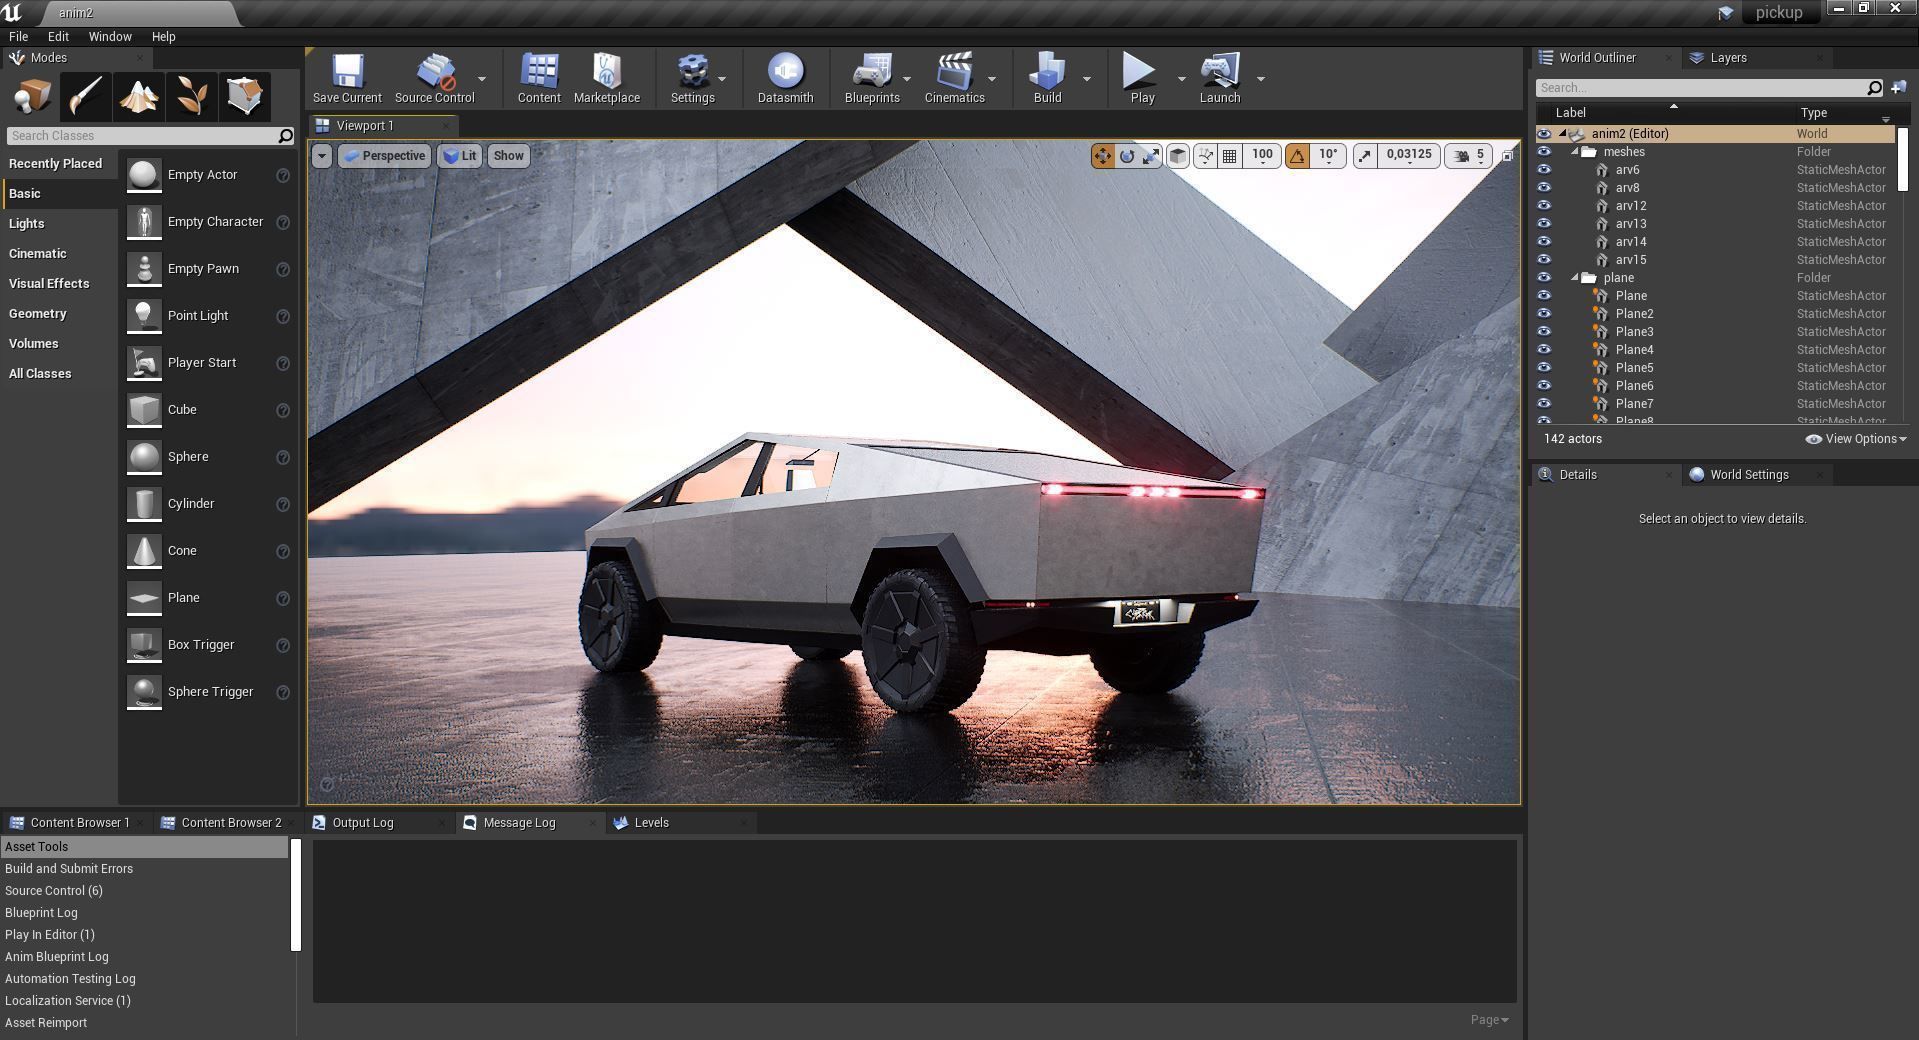The height and width of the screenshot is (1040, 1919).
Task: Open the Settings toolbar icon
Action: 692,79
